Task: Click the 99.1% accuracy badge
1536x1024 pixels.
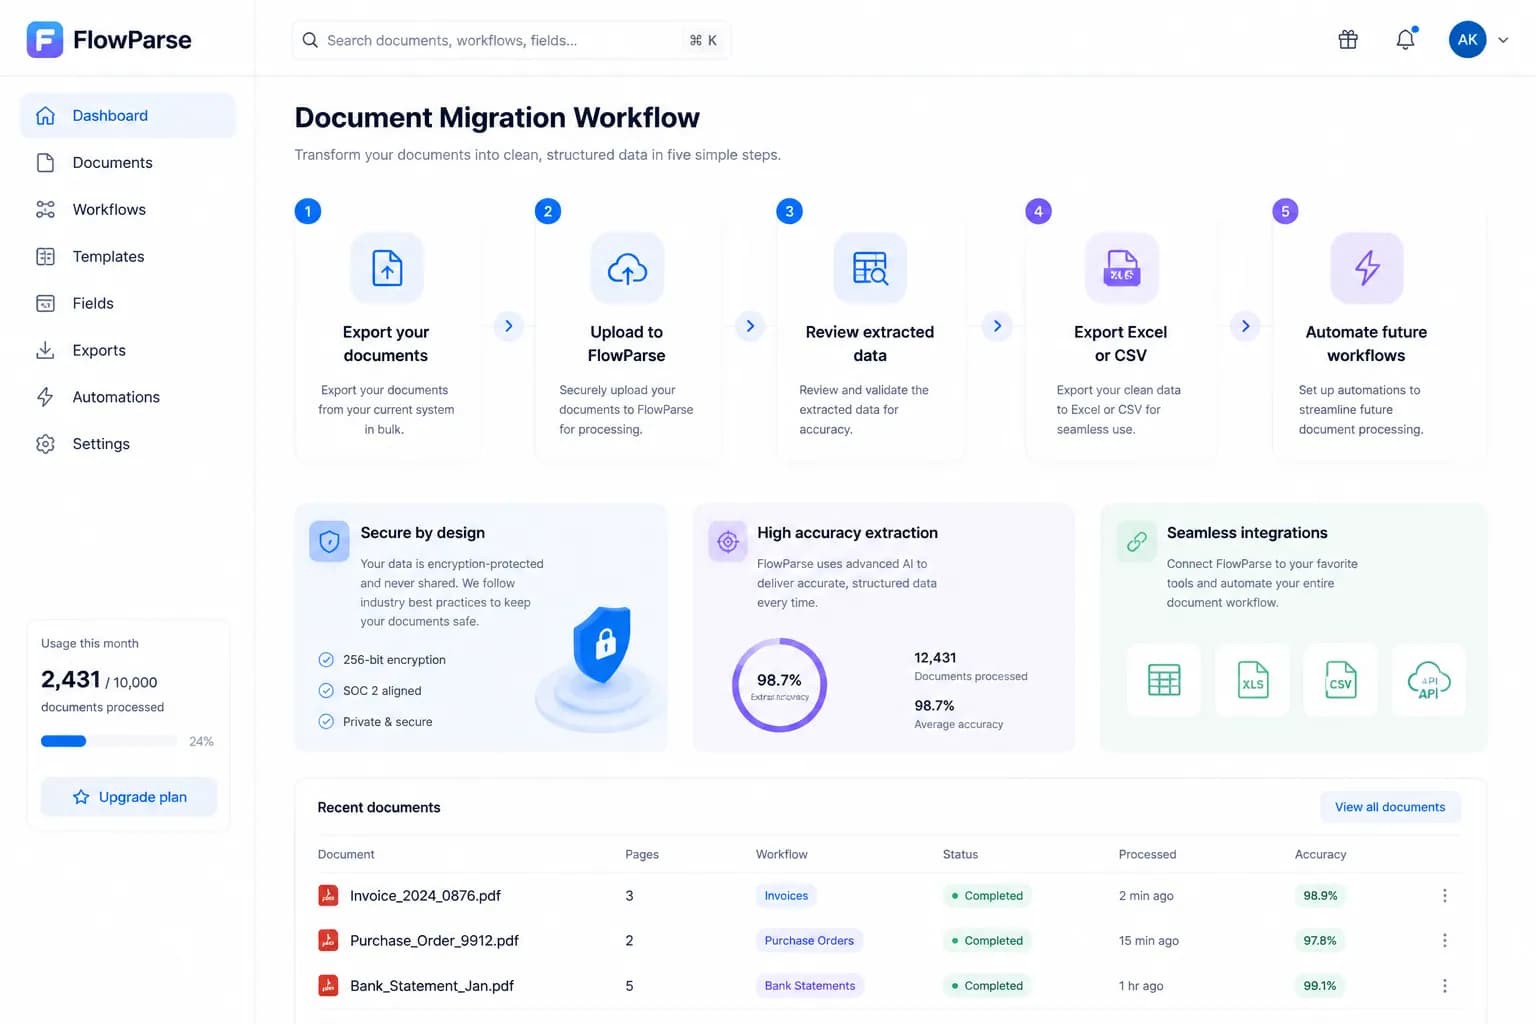Action: (1320, 986)
